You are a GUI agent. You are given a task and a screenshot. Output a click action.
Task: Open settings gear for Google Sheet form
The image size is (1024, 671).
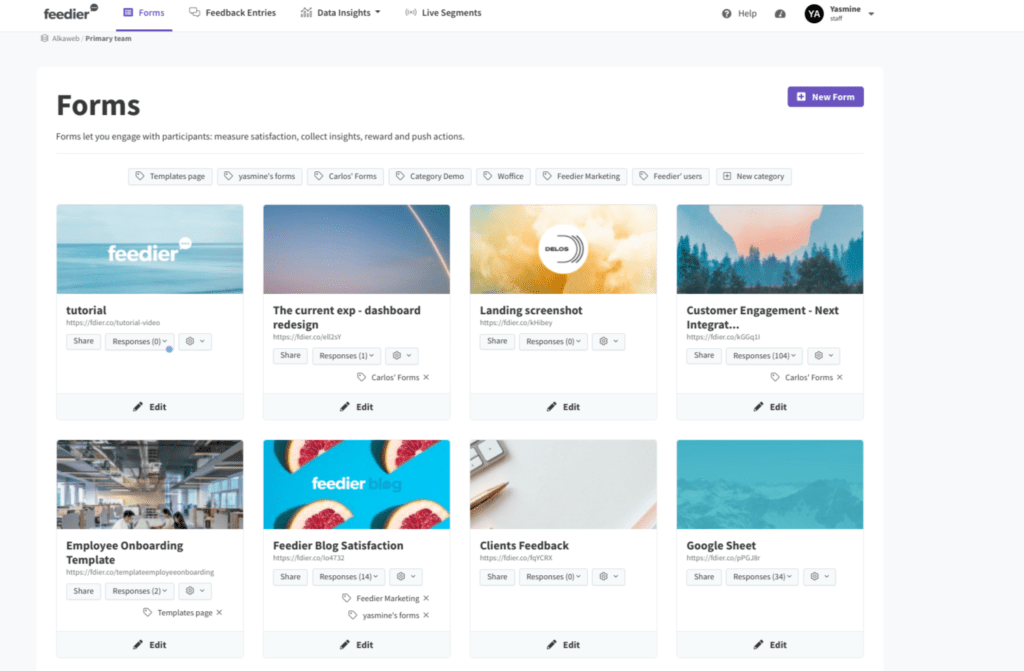pyautogui.click(x=820, y=576)
